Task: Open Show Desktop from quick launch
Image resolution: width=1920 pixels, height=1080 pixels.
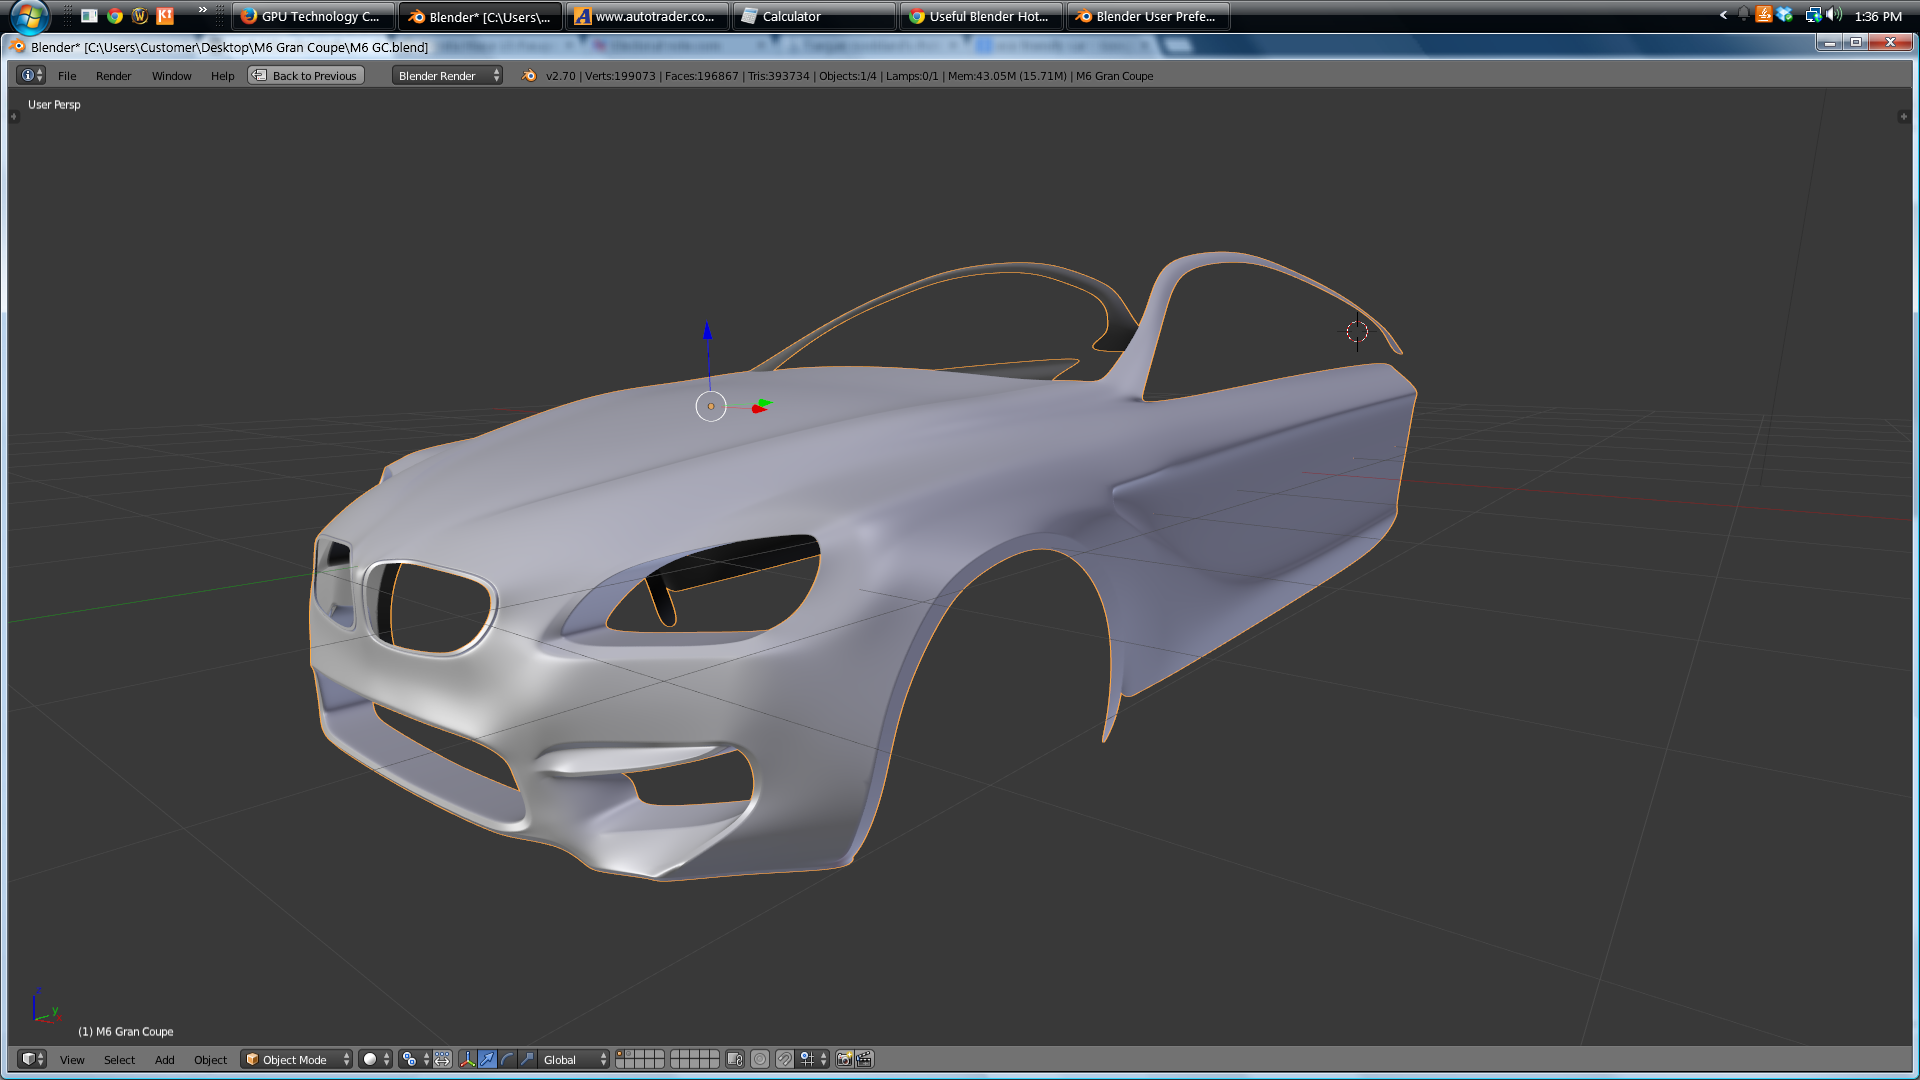Action: tap(89, 16)
